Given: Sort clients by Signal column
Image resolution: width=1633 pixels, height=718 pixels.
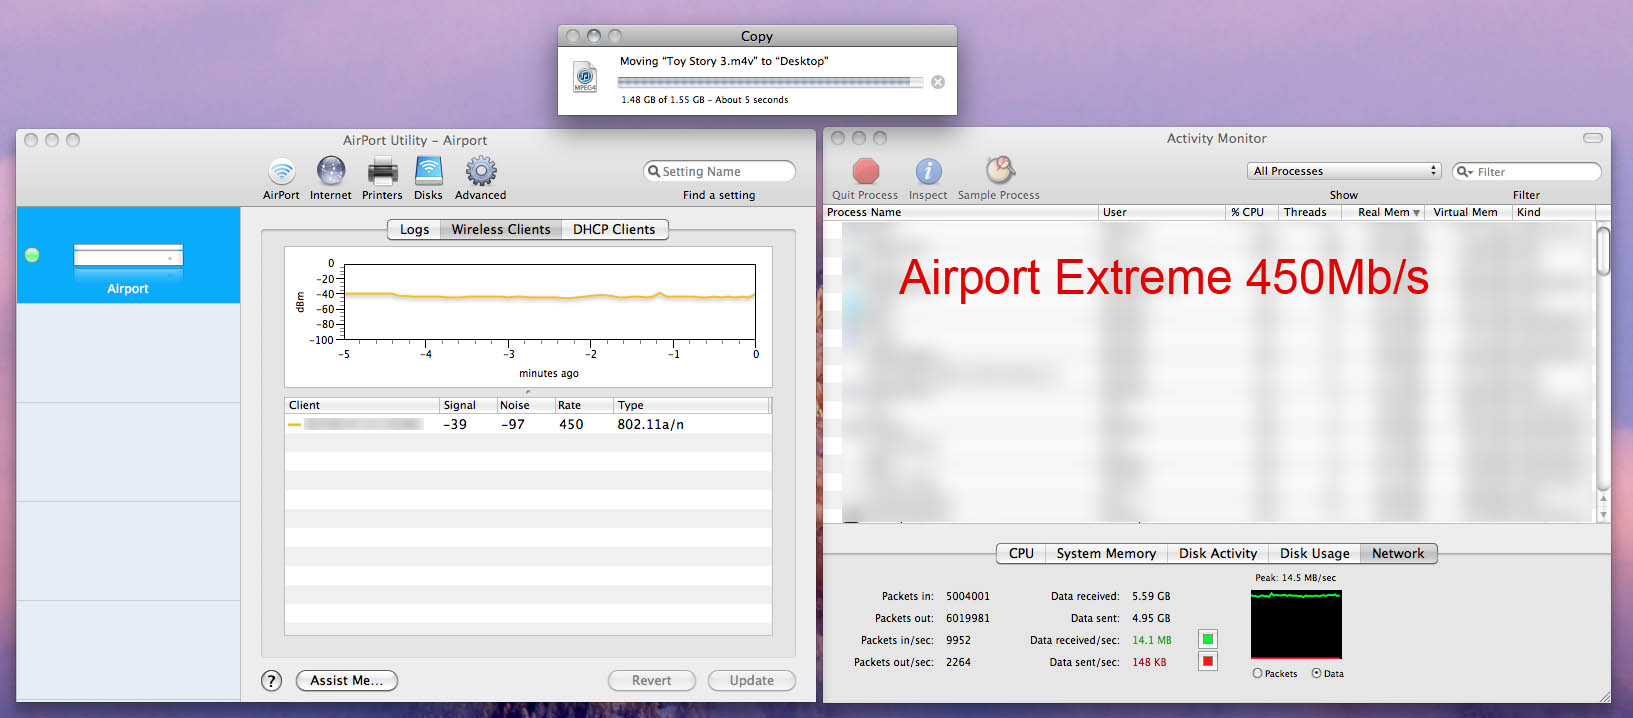Looking at the screenshot, I should click(x=468, y=405).
